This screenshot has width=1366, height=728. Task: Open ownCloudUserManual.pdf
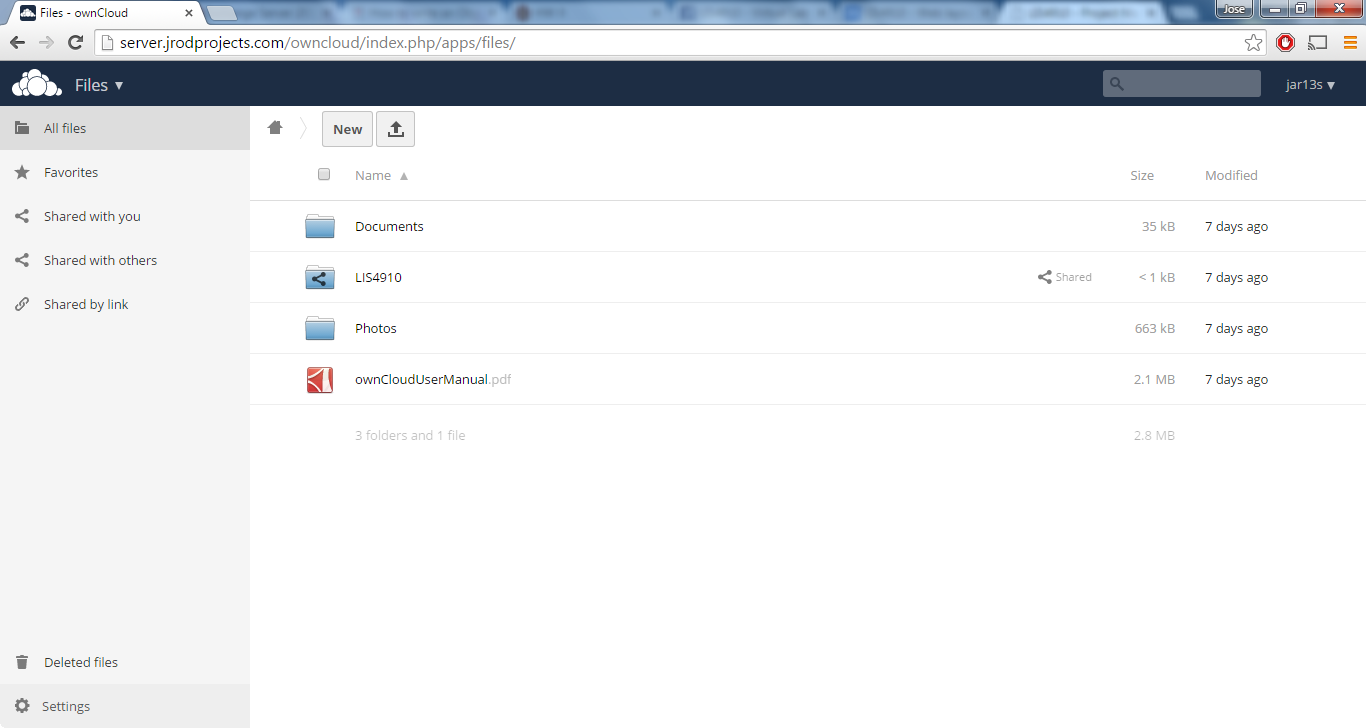pos(433,379)
